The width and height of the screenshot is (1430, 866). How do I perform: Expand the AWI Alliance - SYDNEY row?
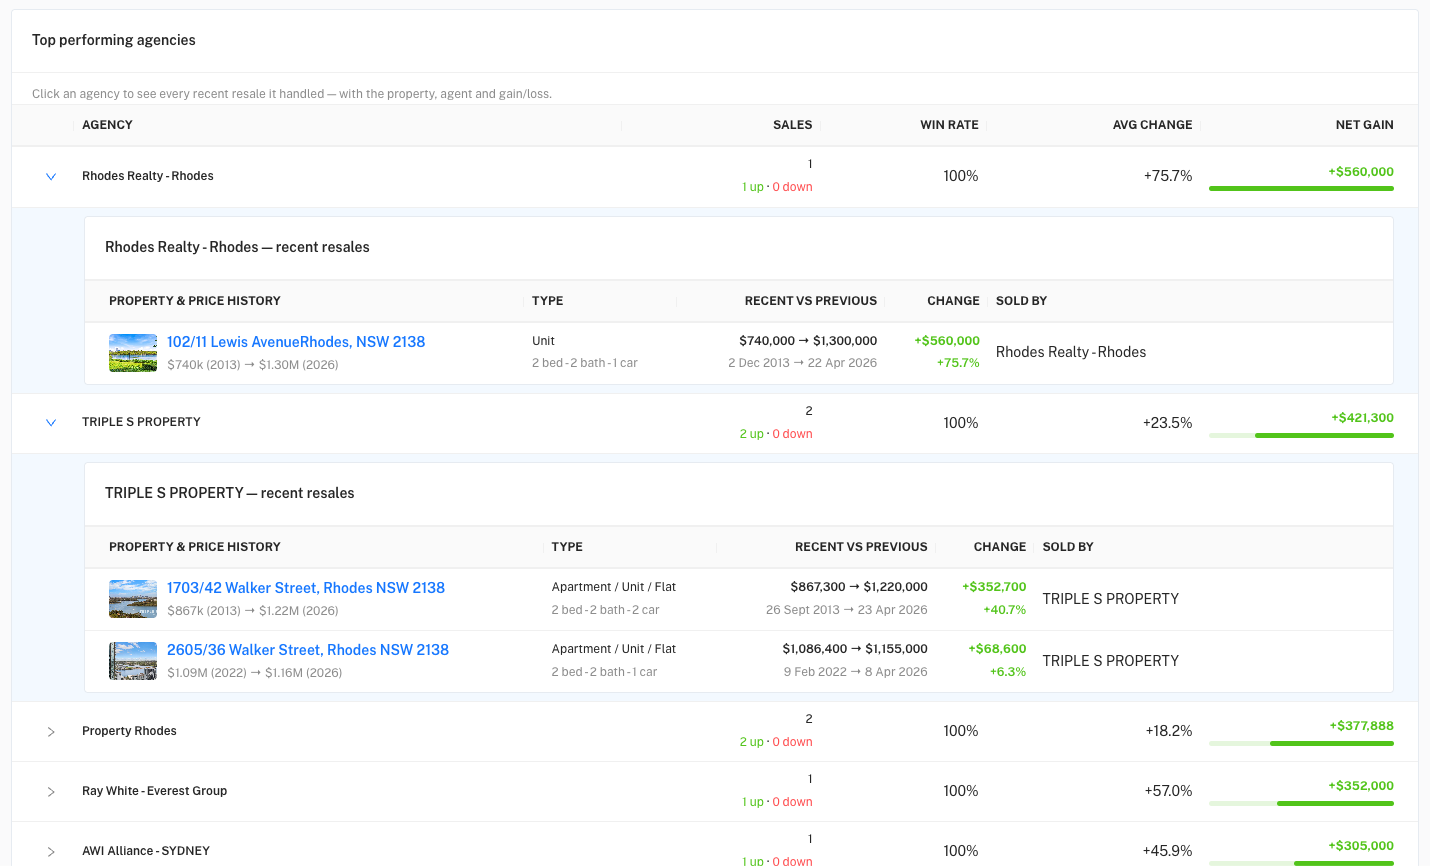pos(51,852)
